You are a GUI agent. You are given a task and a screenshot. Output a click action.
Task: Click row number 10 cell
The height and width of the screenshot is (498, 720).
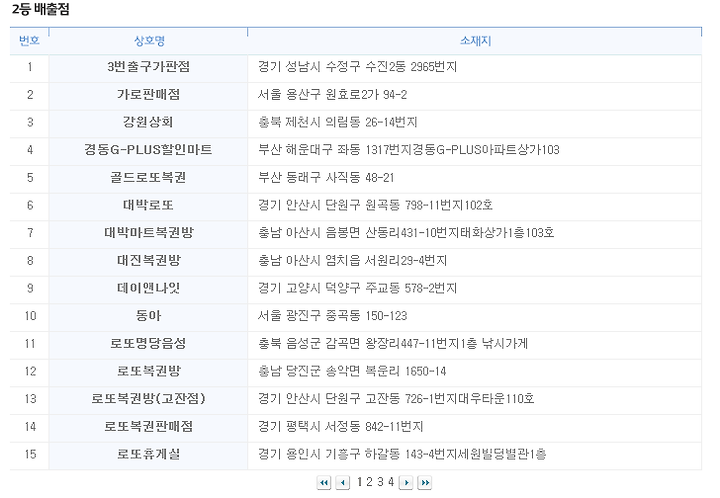tap(29, 316)
